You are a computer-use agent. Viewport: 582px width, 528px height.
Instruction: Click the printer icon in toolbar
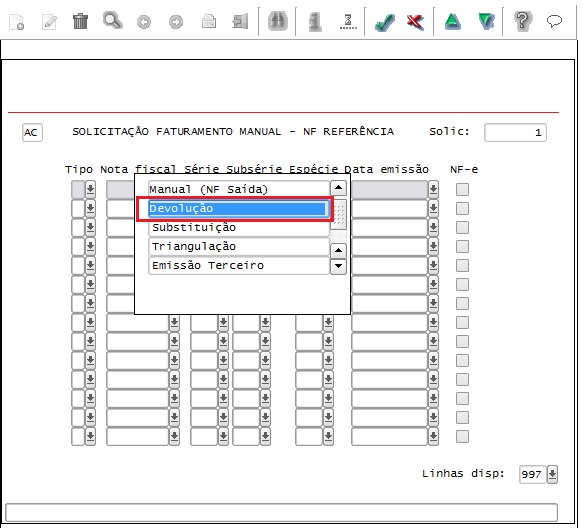[x=209, y=21]
